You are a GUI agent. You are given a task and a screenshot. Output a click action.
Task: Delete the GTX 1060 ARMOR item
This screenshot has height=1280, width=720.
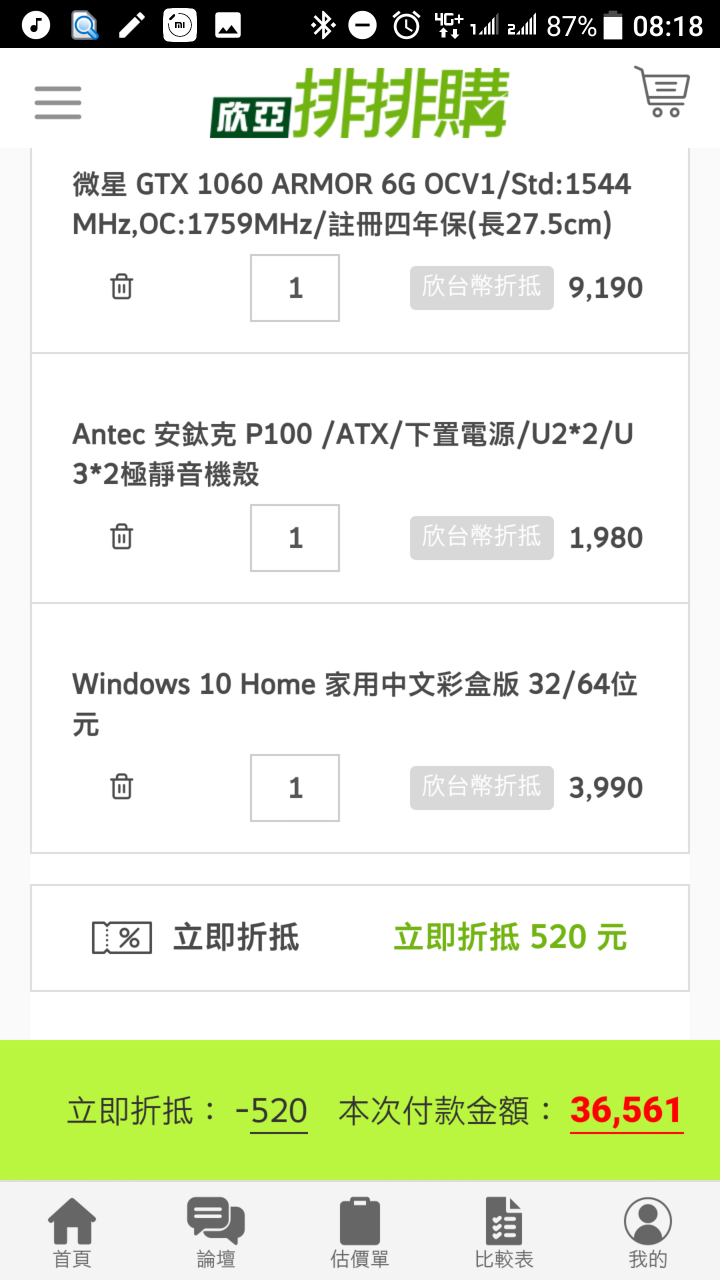[121, 287]
